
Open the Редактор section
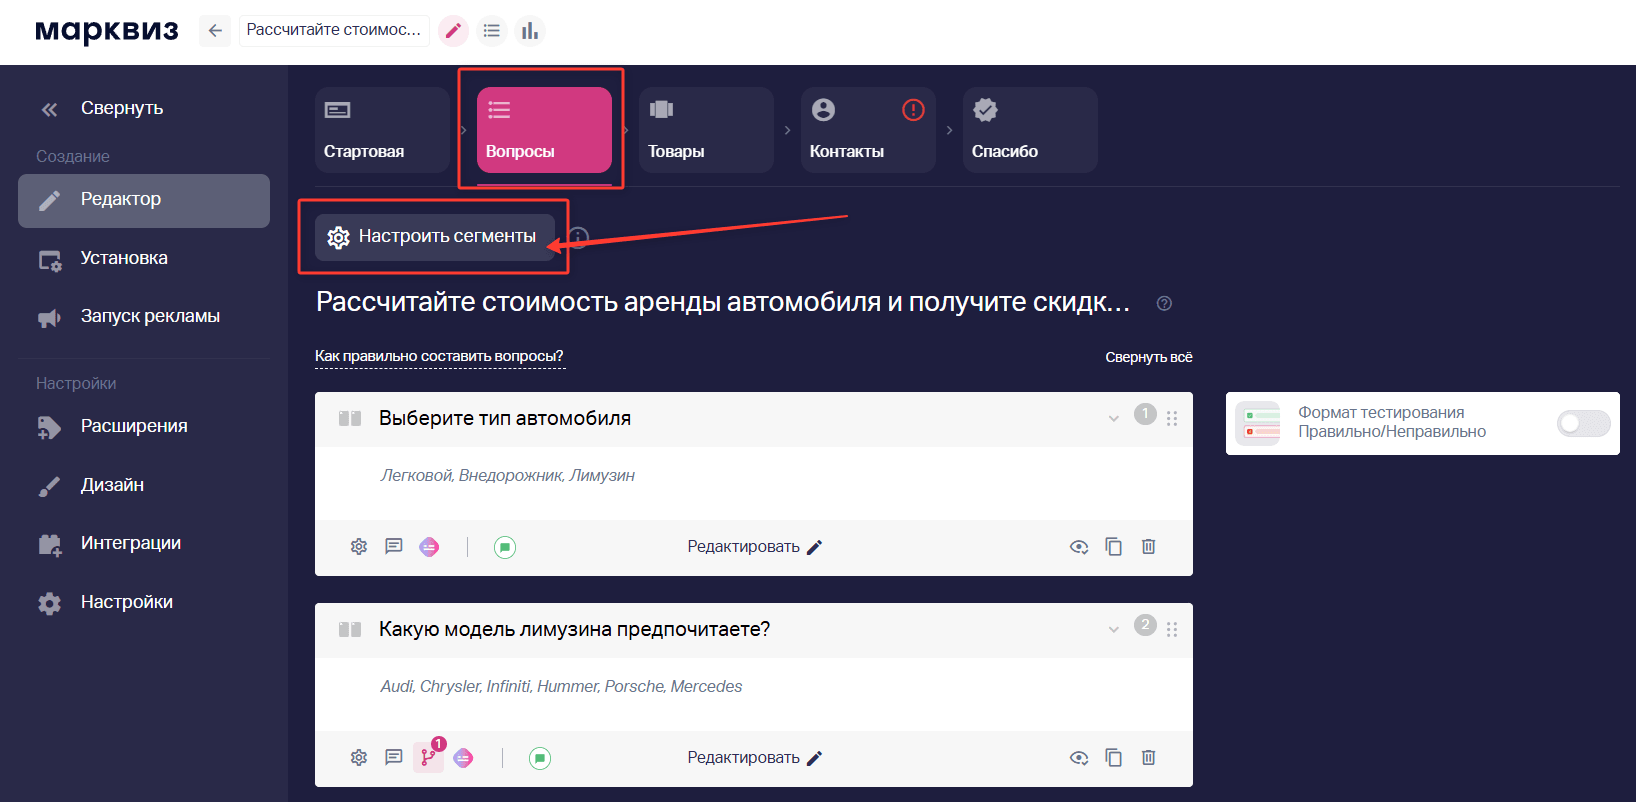[144, 200]
